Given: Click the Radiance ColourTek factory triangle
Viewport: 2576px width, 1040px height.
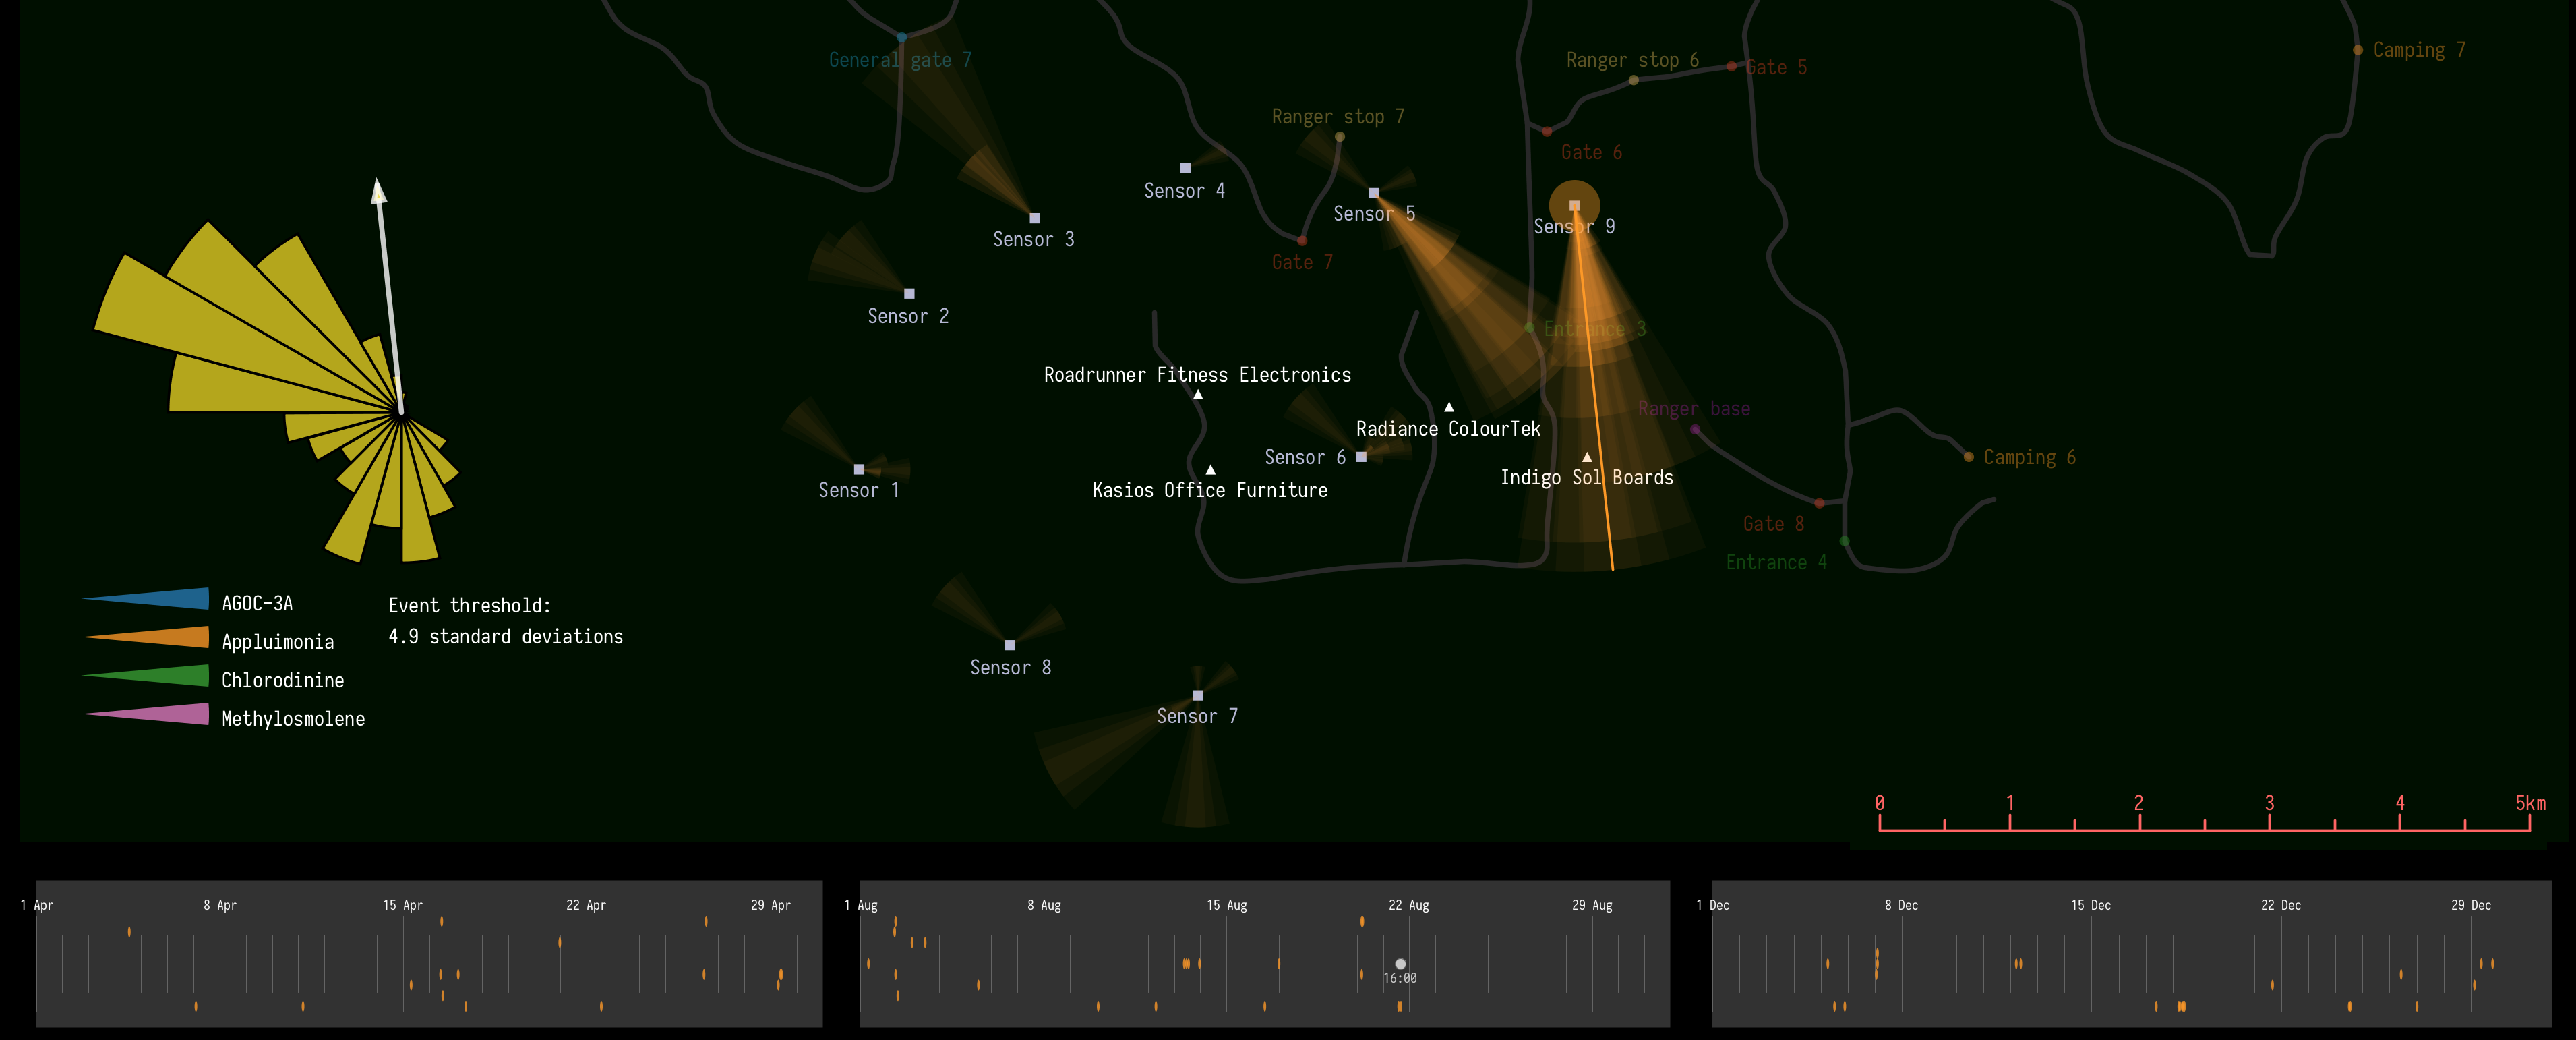Looking at the screenshot, I should [1449, 407].
